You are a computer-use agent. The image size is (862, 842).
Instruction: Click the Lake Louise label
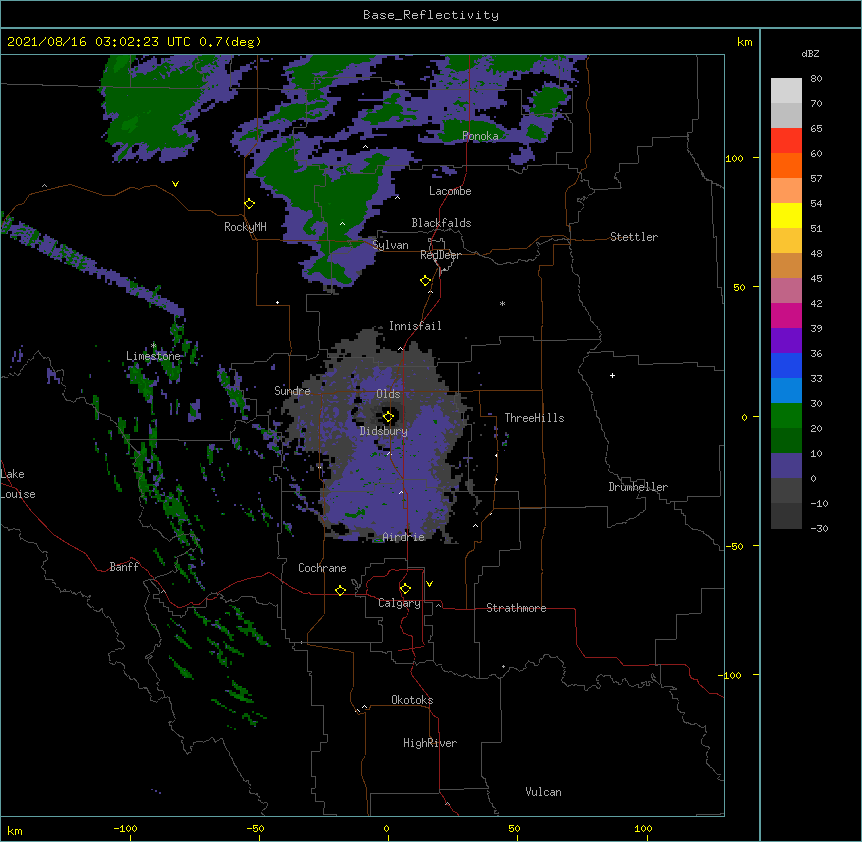click(x=18, y=484)
